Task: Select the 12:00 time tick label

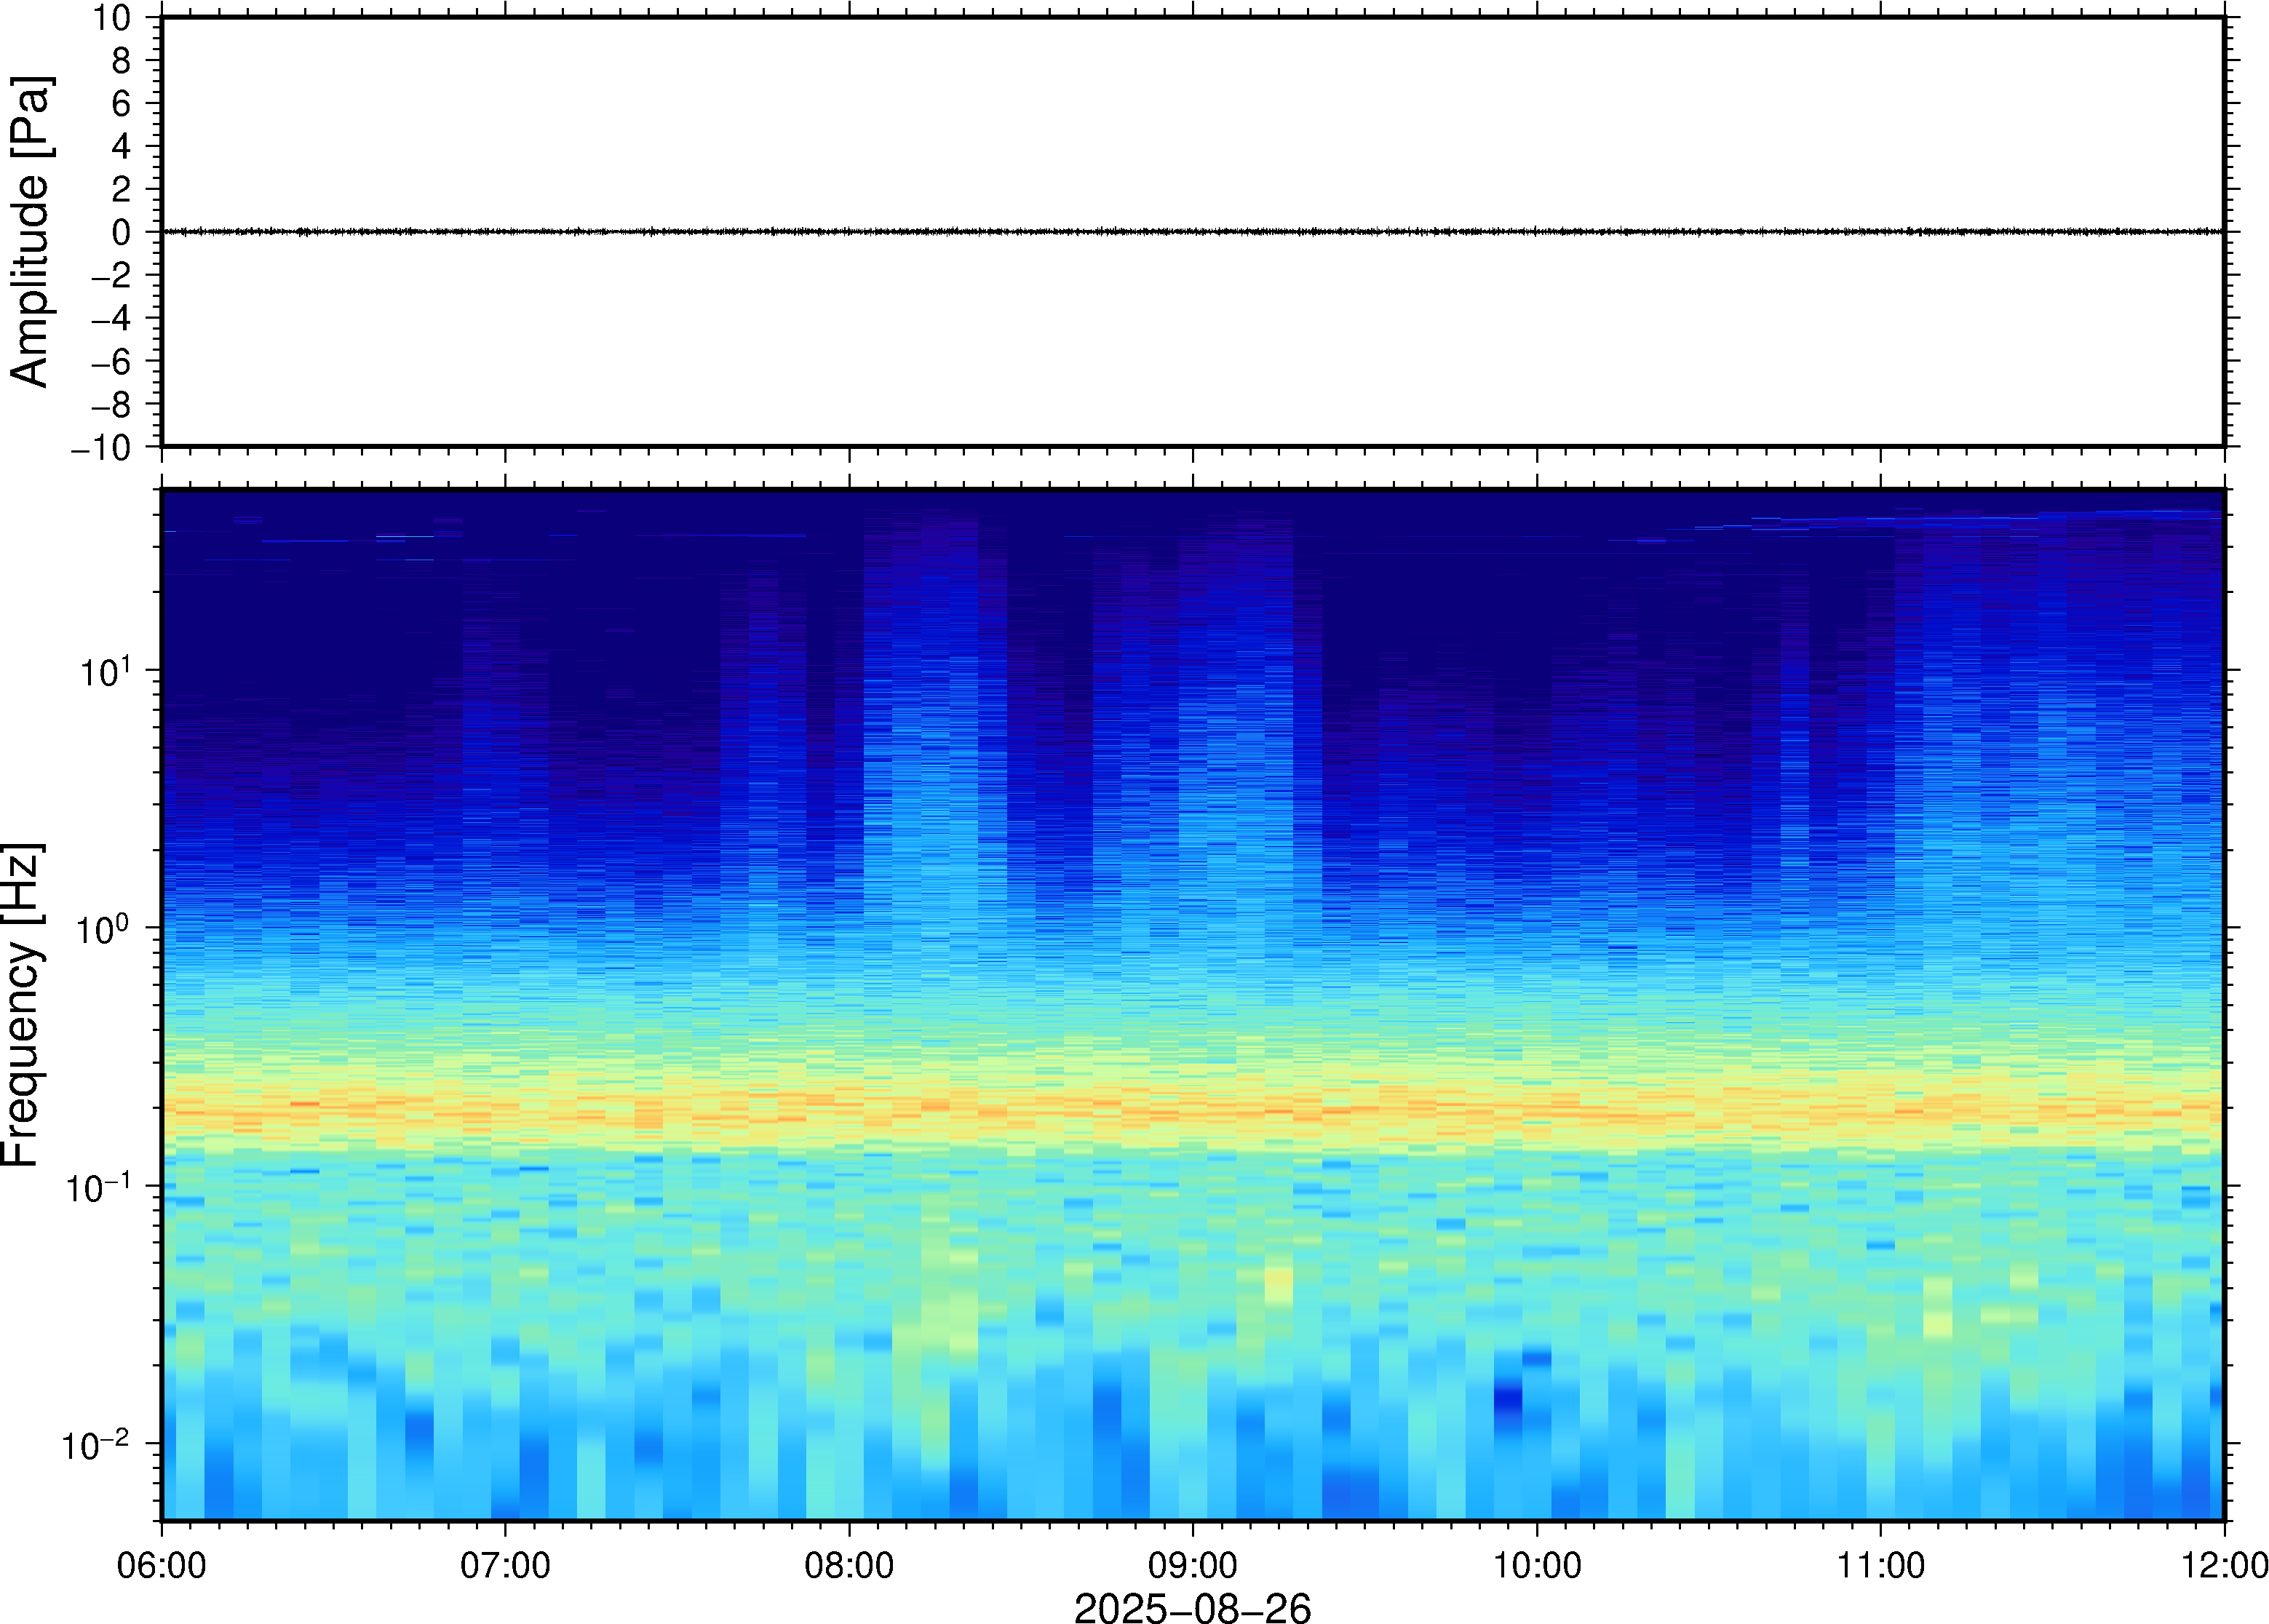Action: click(2224, 1565)
